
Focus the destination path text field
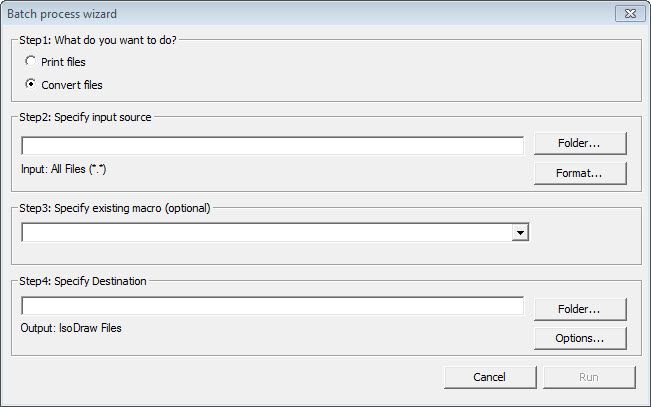(x=272, y=306)
